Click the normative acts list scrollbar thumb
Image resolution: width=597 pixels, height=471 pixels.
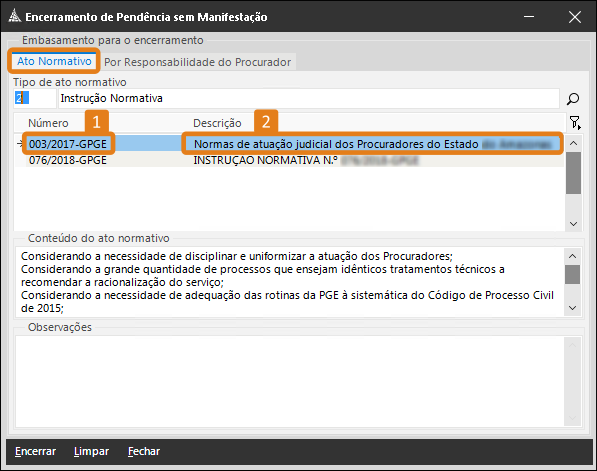pyautogui.click(x=573, y=173)
